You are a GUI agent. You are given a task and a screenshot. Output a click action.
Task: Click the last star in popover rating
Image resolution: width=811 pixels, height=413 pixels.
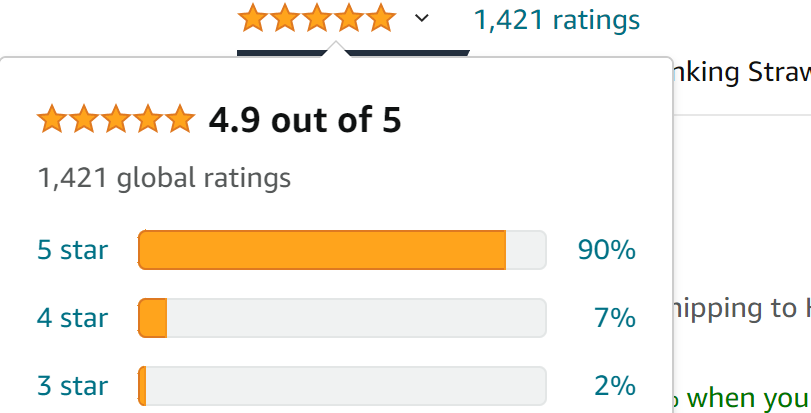pos(180,118)
